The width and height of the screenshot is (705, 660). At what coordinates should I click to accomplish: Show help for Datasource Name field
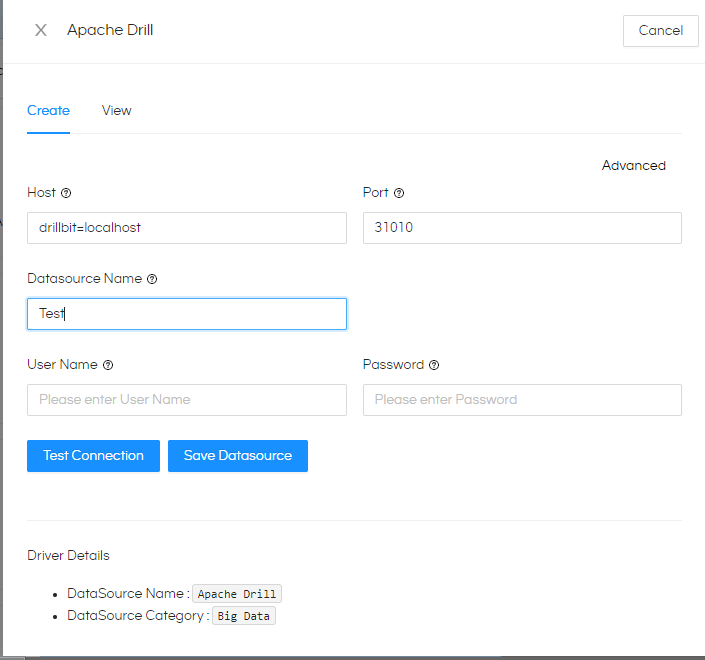[152, 279]
